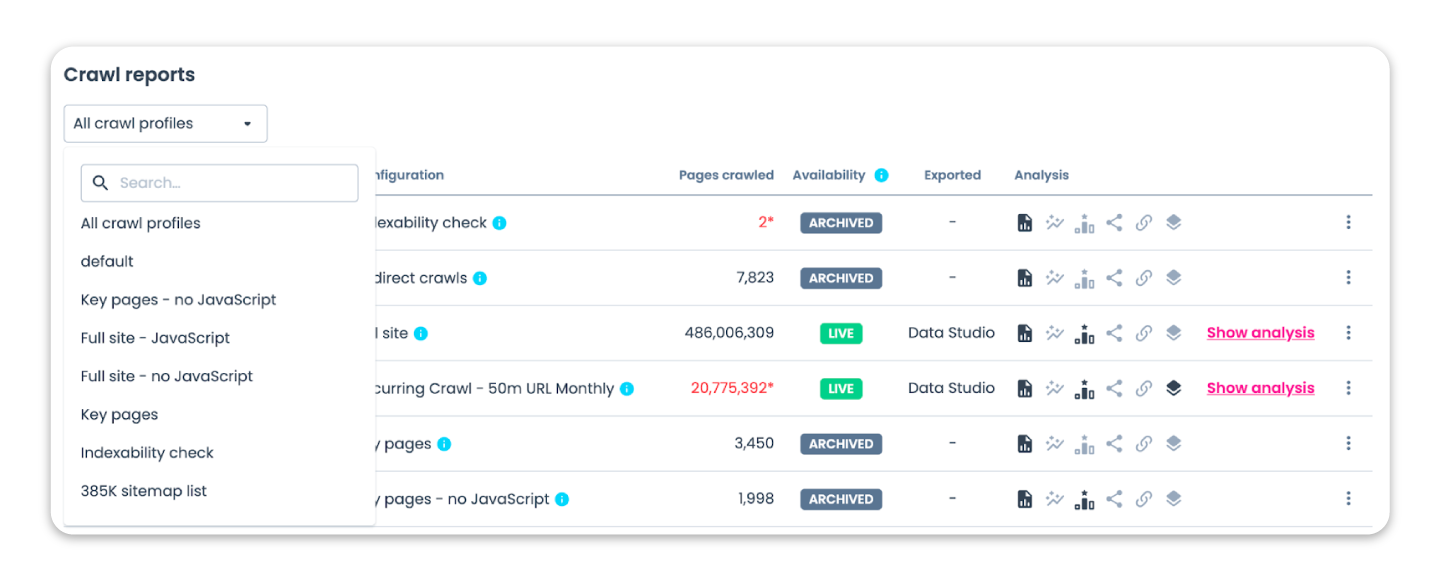Screen dimensions: 1440x580
Task: Open the three-dot menu on the last crawl row
Action: (x=1348, y=498)
